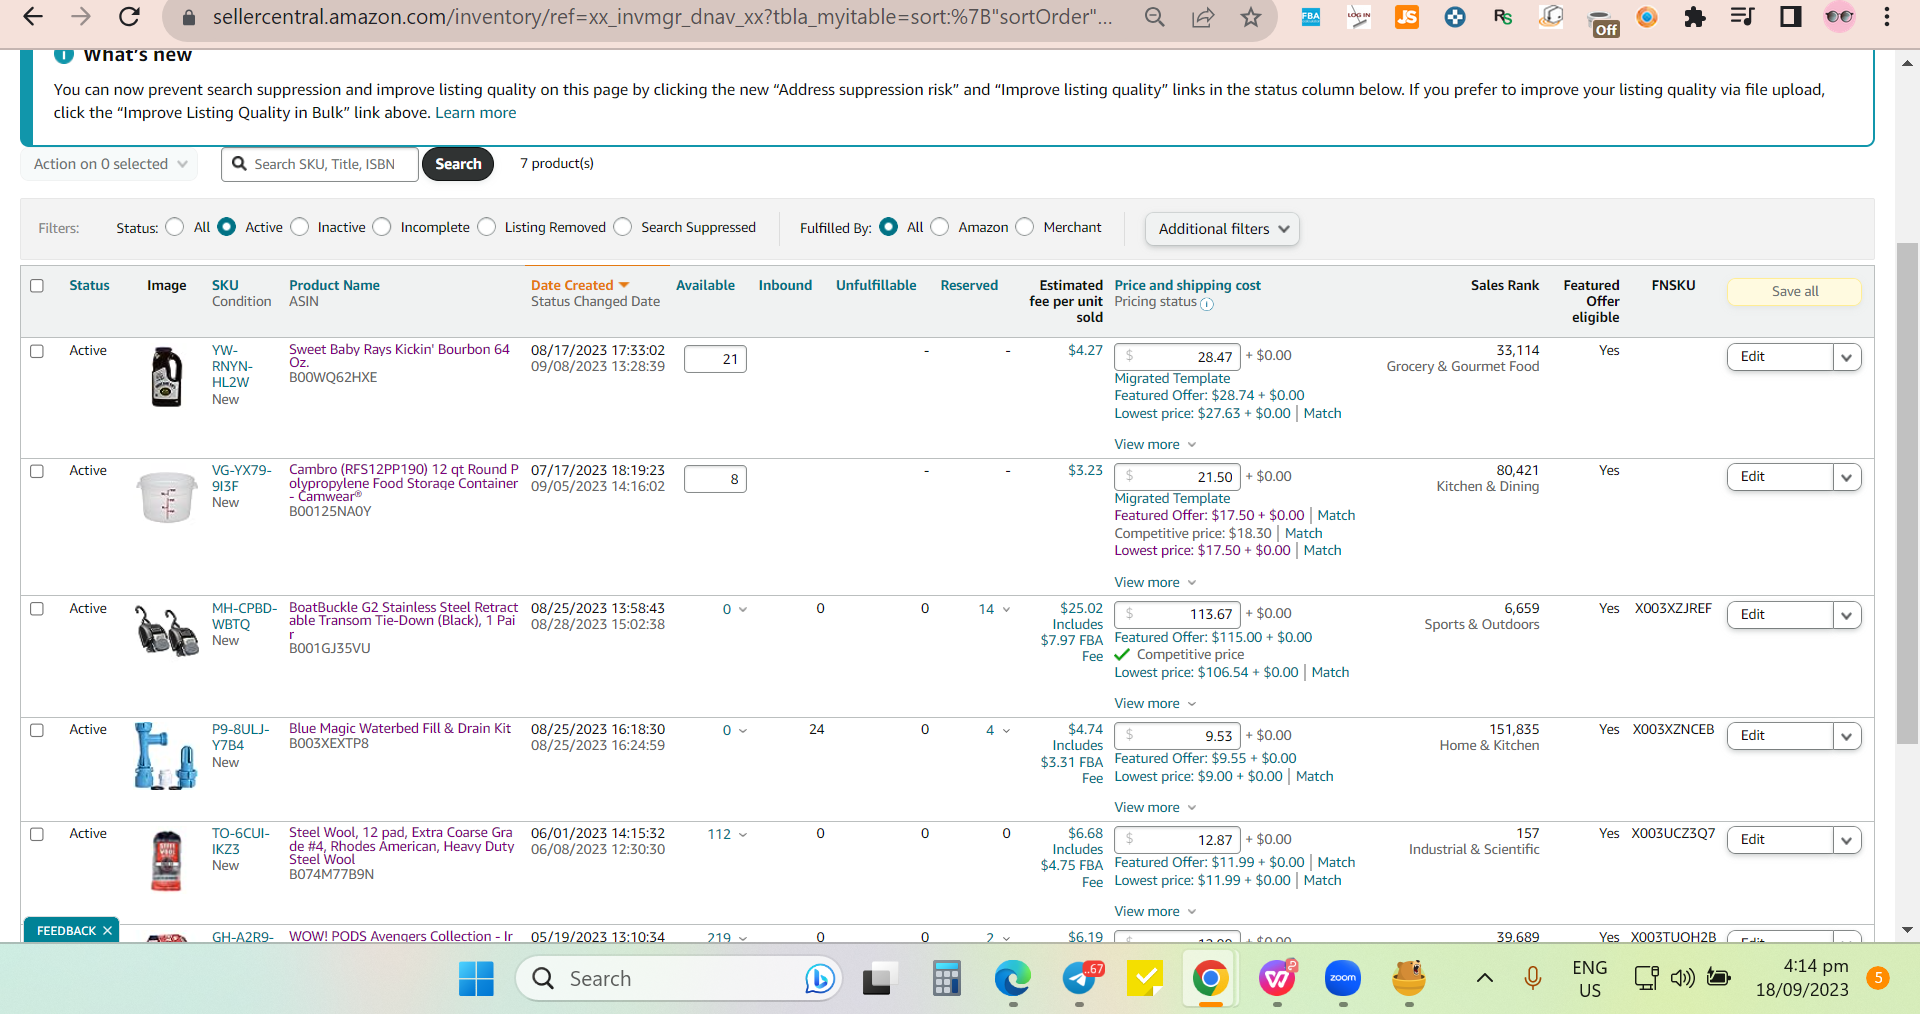Close the FEEDBACK tab
This screenshot has width=1920, height=1014.
(107, 931)
